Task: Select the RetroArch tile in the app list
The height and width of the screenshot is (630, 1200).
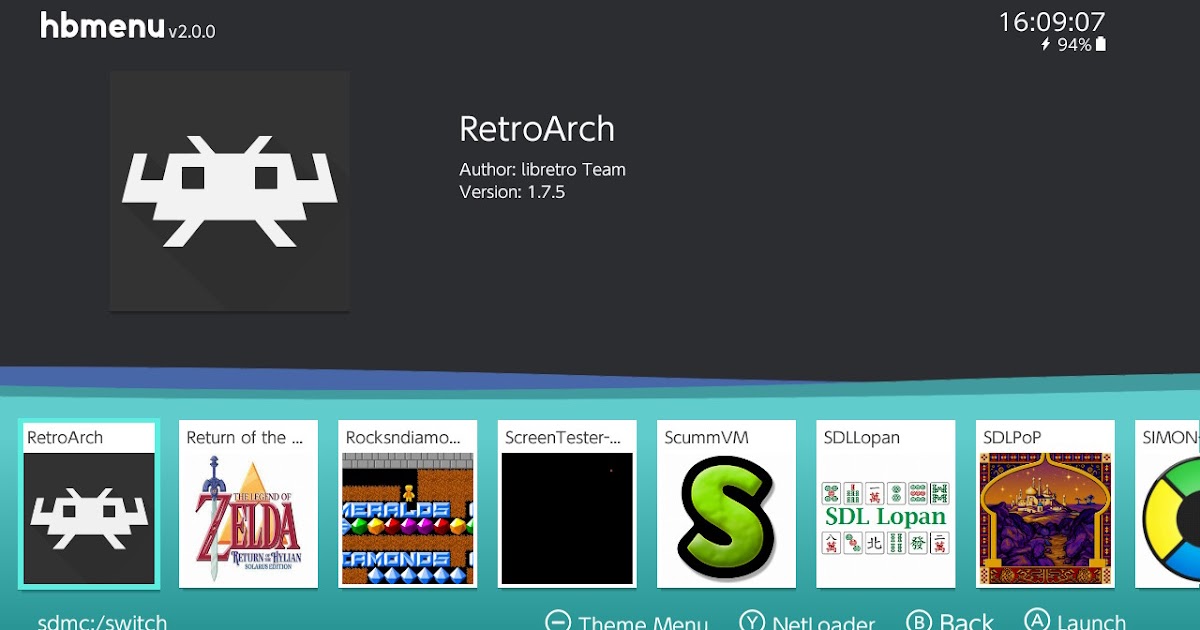Action: click(x=89, y=503)
